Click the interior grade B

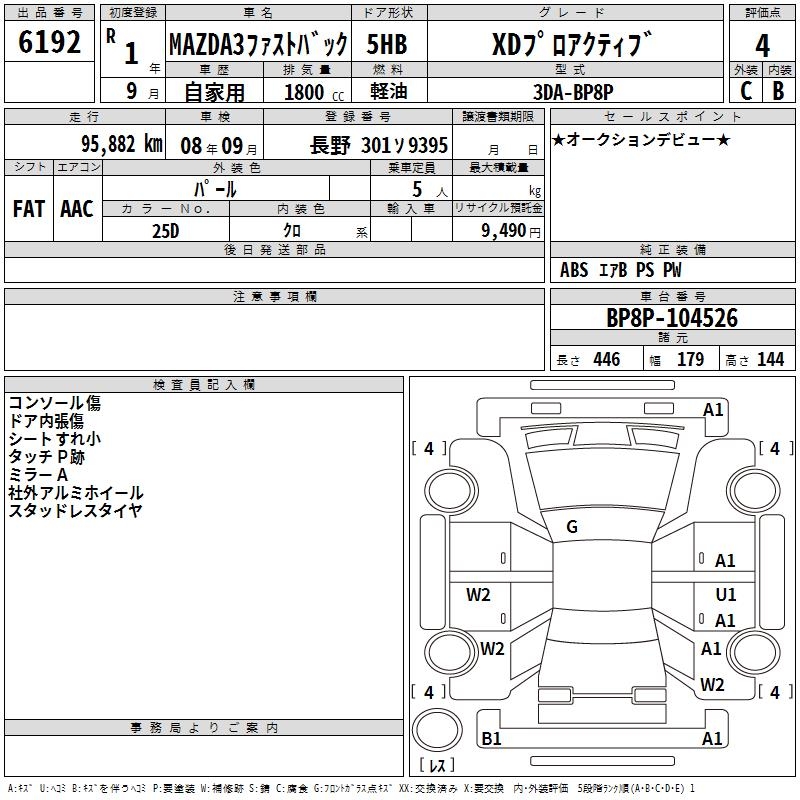pyautogui.click(x=778, y=90)
